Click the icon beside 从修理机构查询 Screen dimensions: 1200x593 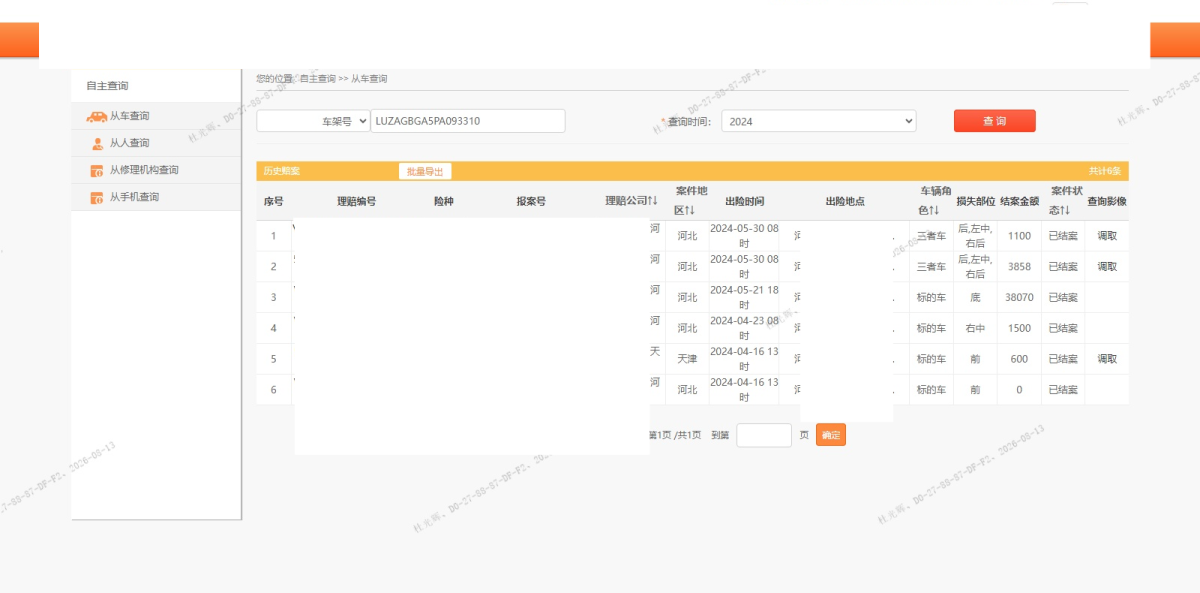coord(97,170)
